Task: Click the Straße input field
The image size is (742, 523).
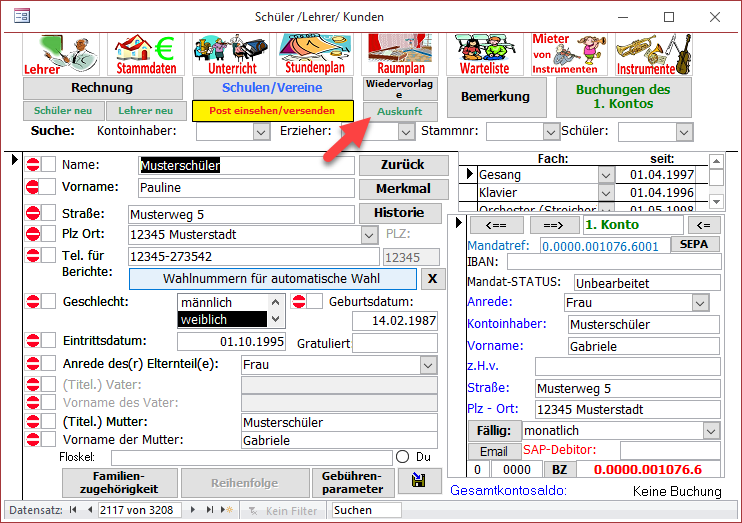Action: 241,214
